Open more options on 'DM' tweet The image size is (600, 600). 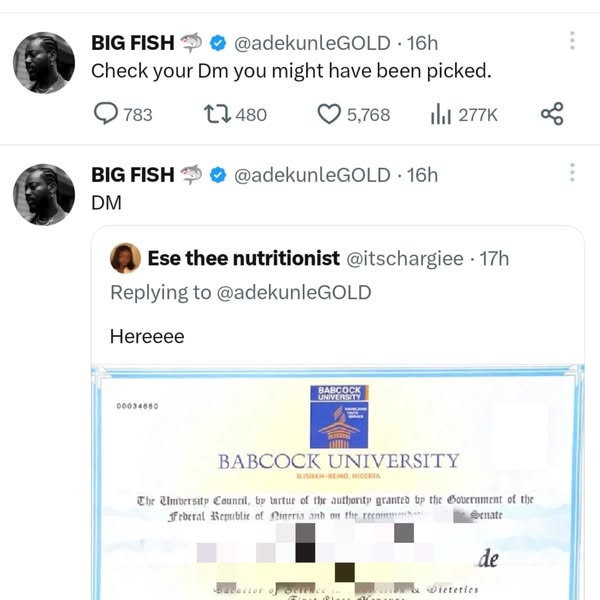point(572,173)
